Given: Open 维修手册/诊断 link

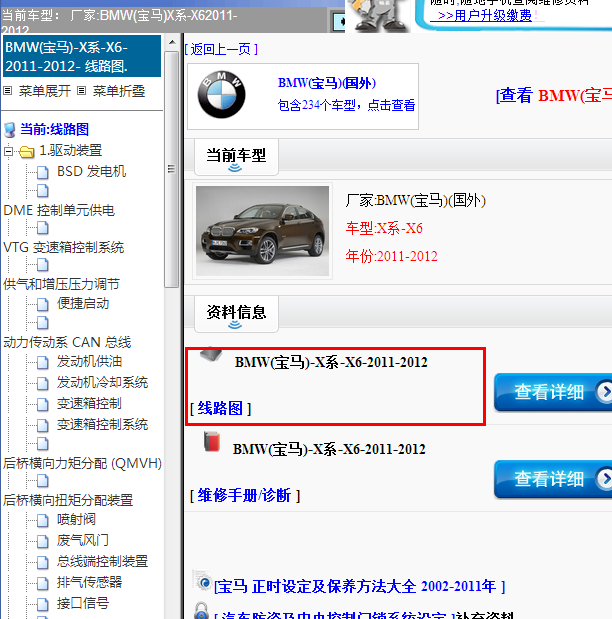Looking at the screenshot, I should [x=245, y=495].
